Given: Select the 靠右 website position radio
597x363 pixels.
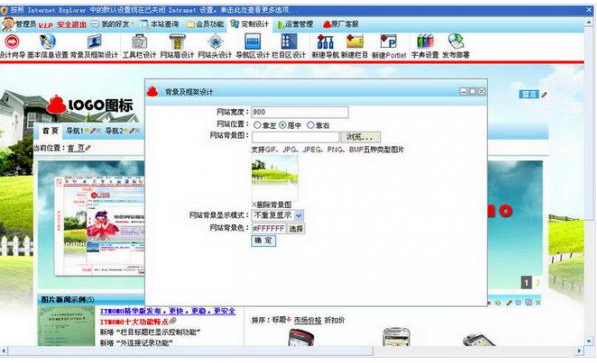Looking at the screenshot, I should 311,125.
